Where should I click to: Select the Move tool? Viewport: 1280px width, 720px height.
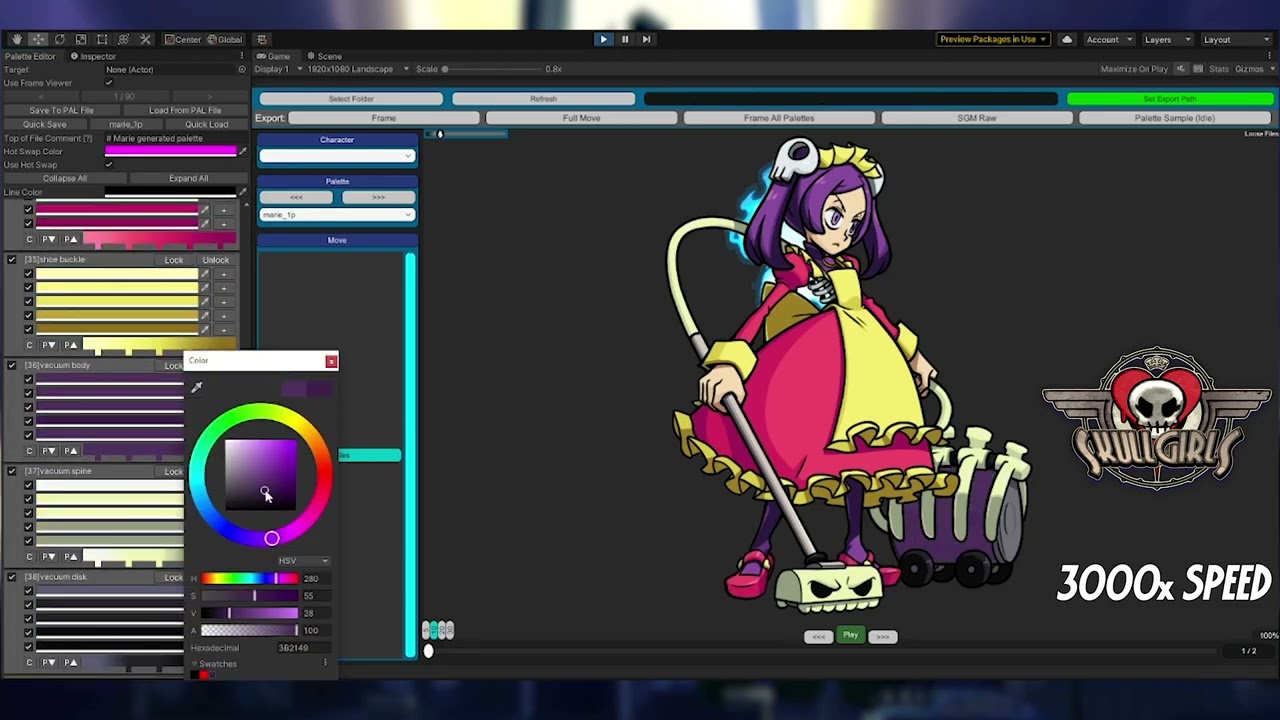(38, 39)
